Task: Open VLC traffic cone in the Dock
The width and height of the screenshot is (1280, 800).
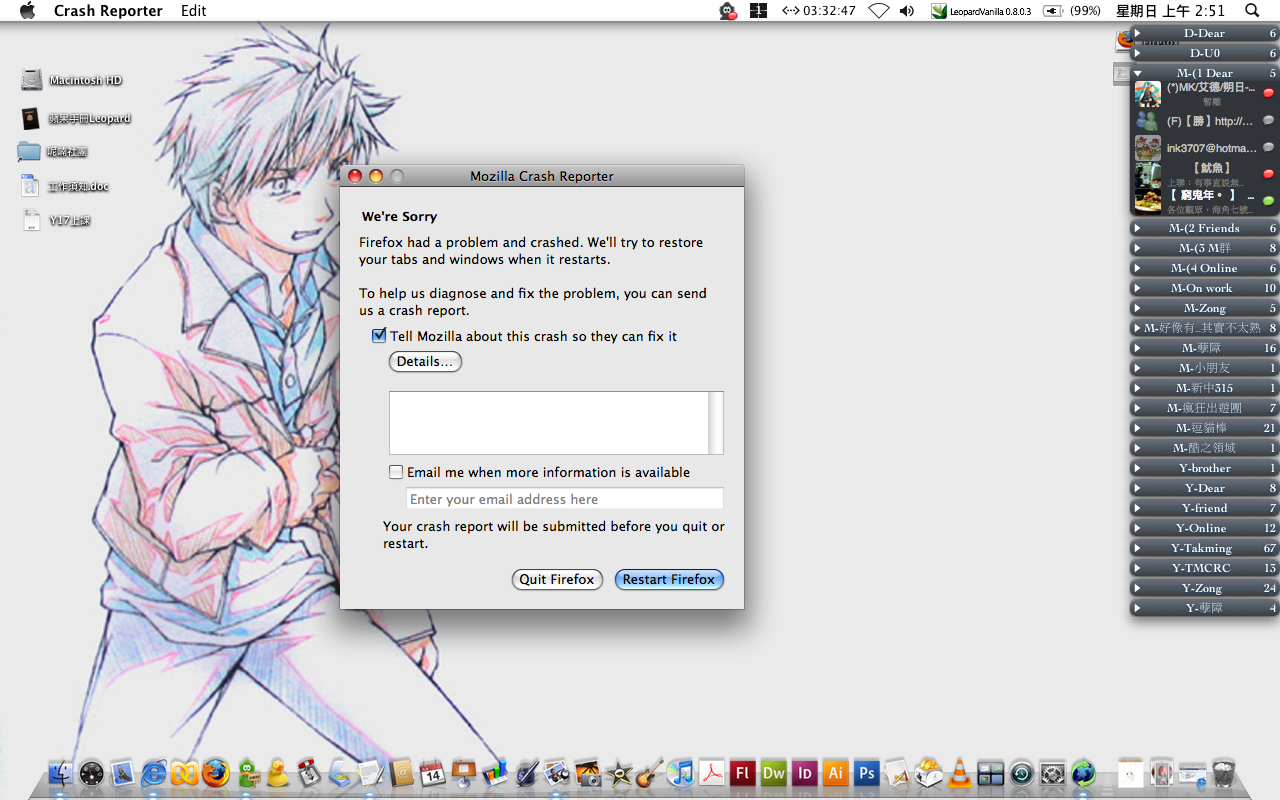Action: pyautogui.click(x=959, y=773)
